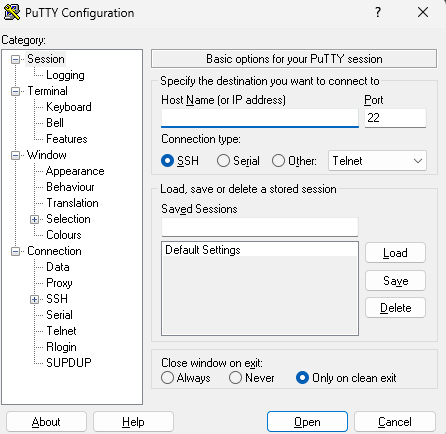Open the Data settings category
The image size is (446, 434).
click(58, 267)
